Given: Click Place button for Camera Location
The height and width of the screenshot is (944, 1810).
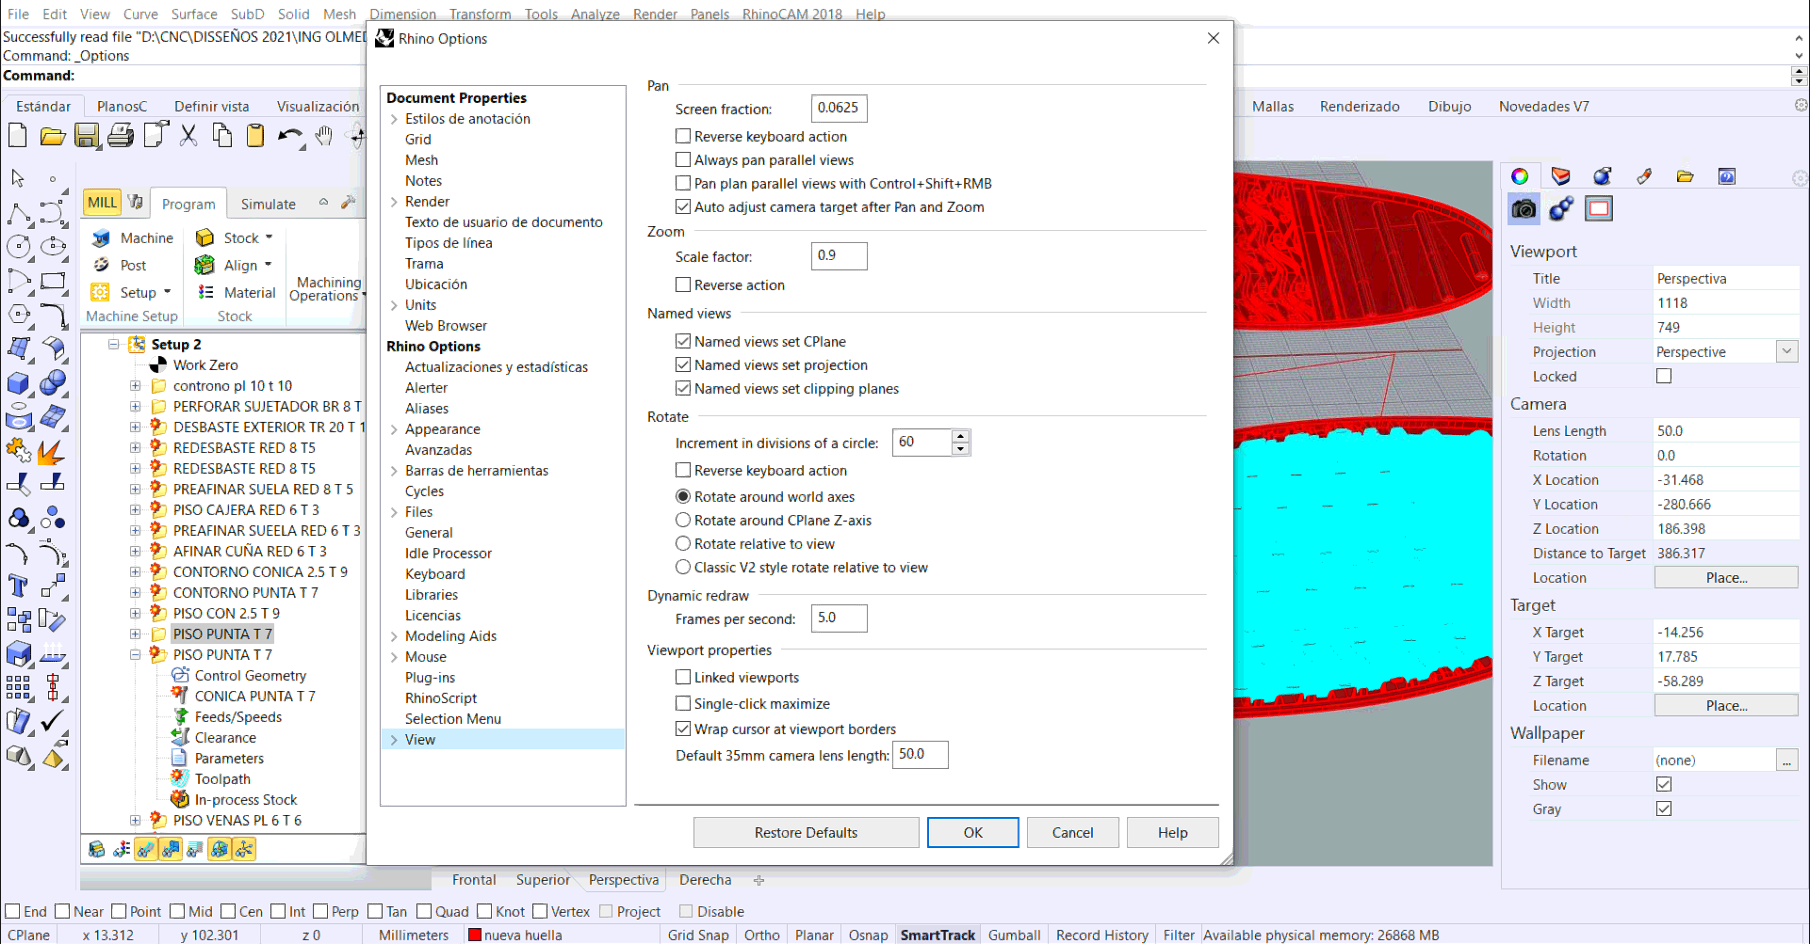Looking at the screenshot, I should 1726,578.
